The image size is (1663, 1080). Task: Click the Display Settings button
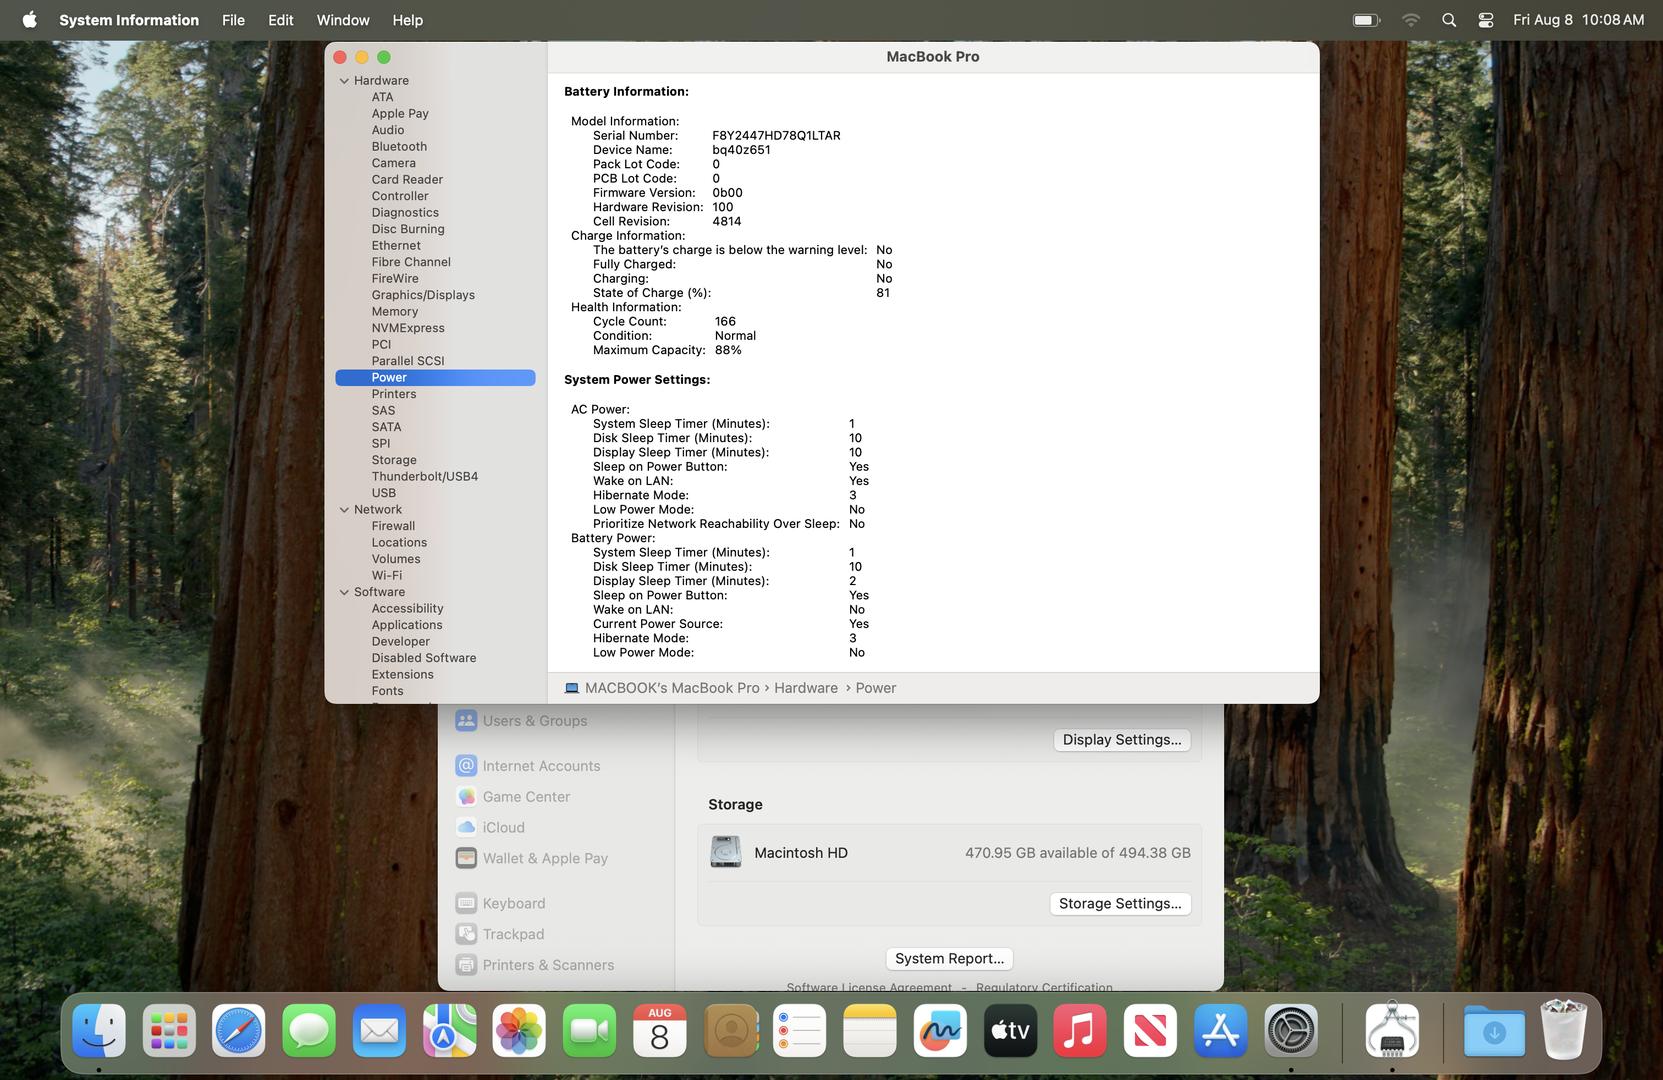click(x=1121, y=740)
